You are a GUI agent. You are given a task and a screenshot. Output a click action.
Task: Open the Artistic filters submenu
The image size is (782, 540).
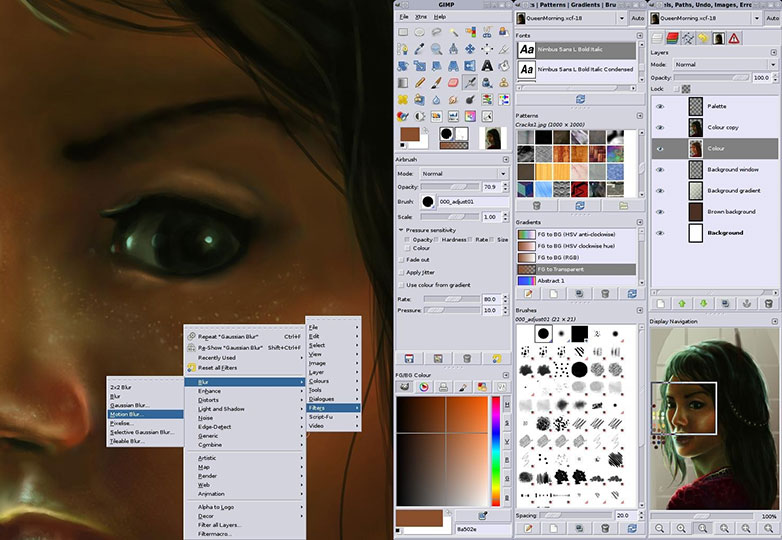[245, 458]
